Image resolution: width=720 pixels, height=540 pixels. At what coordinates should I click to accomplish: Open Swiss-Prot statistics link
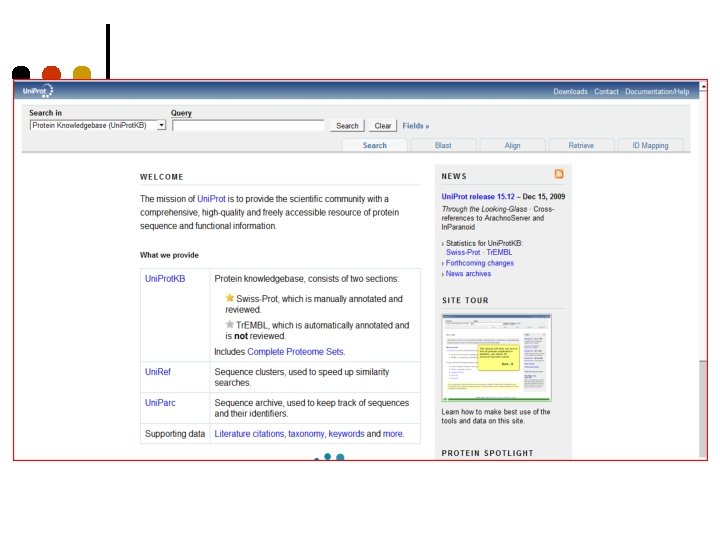pyautogui.click(x=463, y=252)
